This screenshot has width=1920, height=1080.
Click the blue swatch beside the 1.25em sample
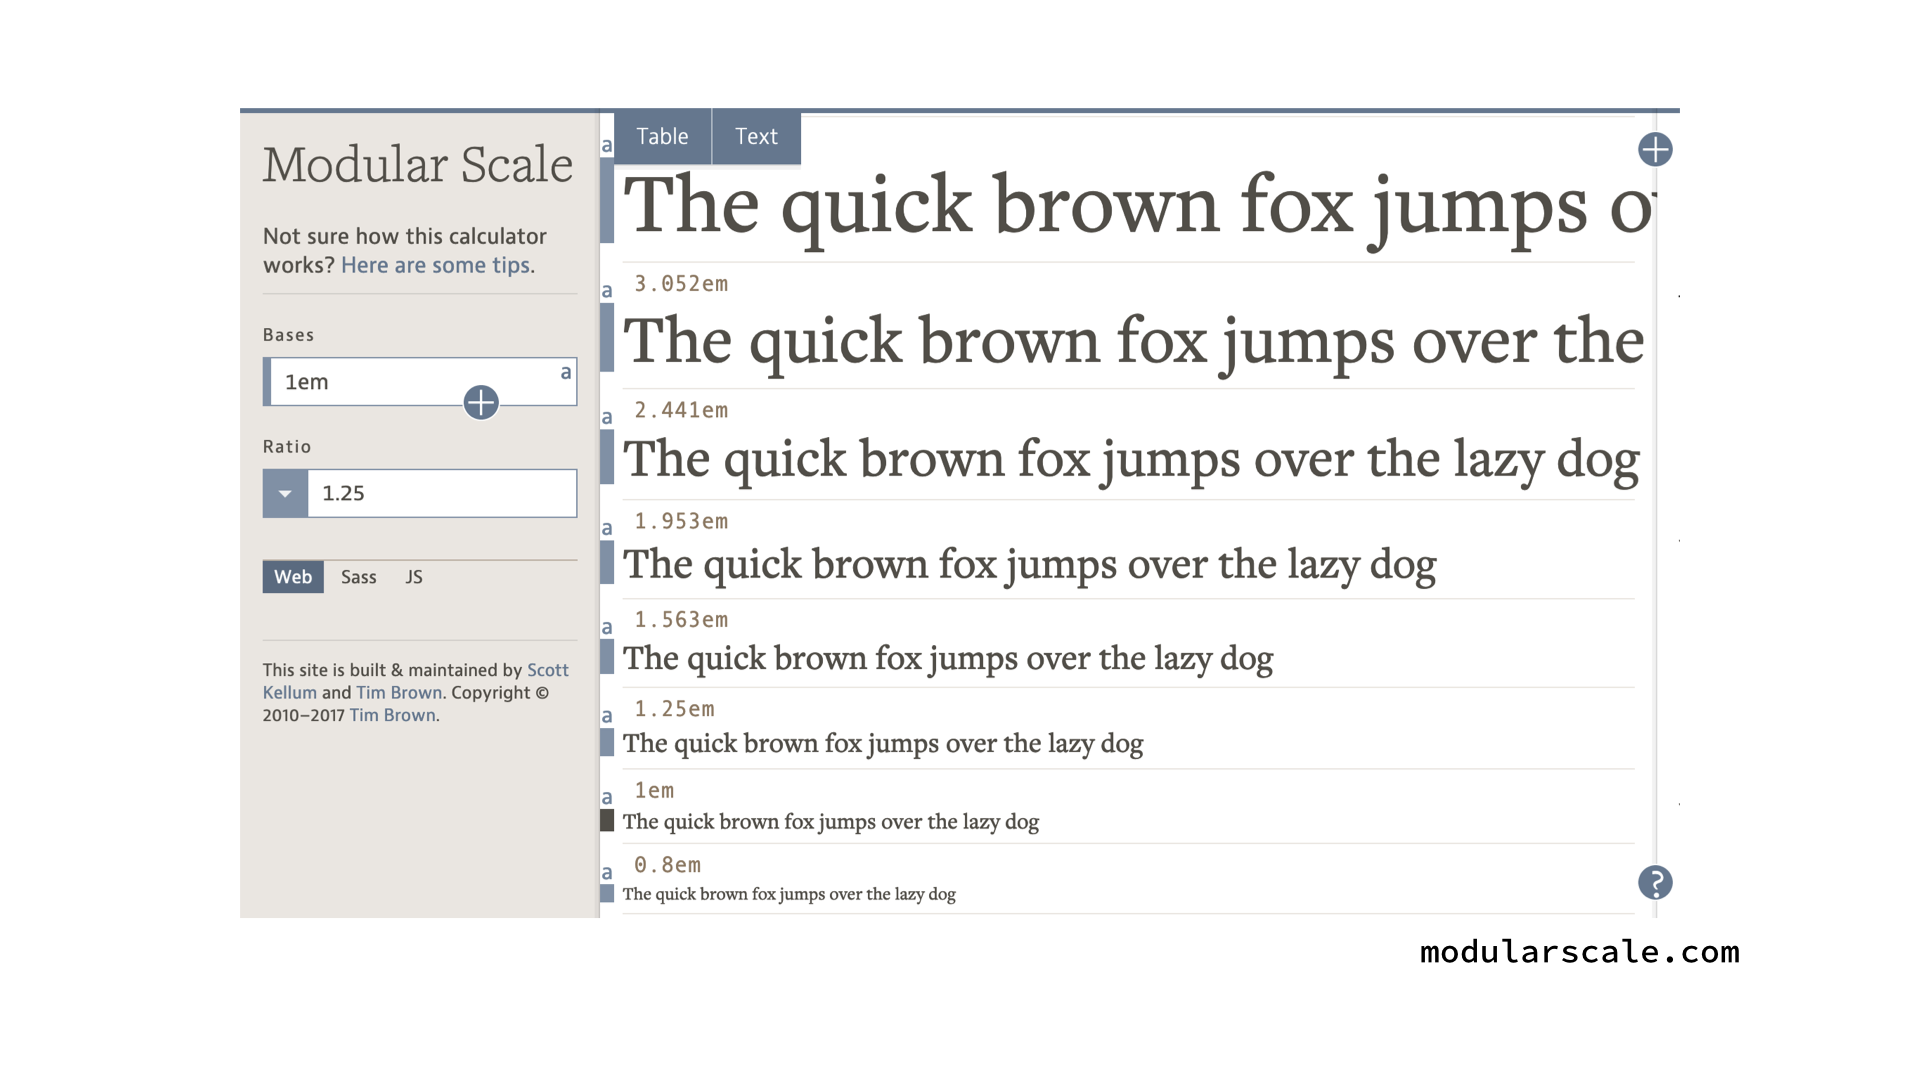[x=607, y=742]
